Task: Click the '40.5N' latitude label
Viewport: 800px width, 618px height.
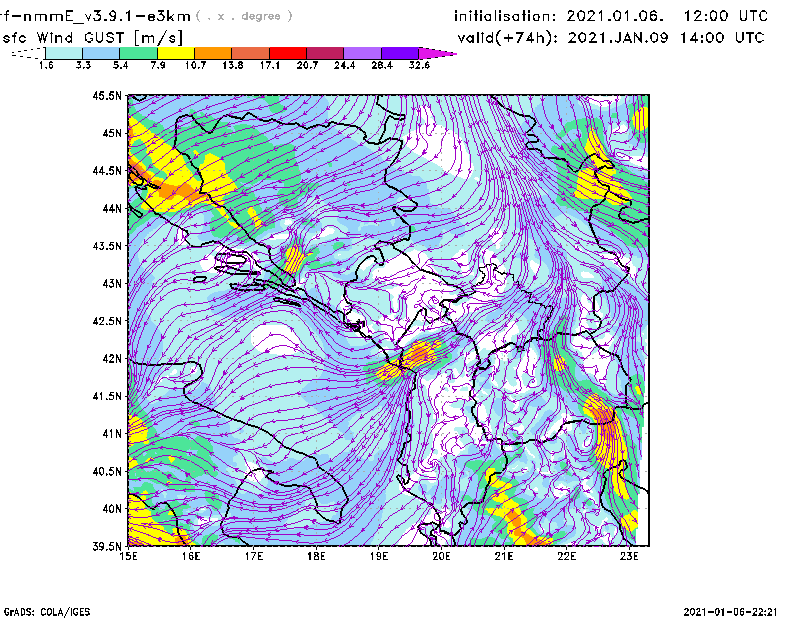Action: click(x=107, y=472)
